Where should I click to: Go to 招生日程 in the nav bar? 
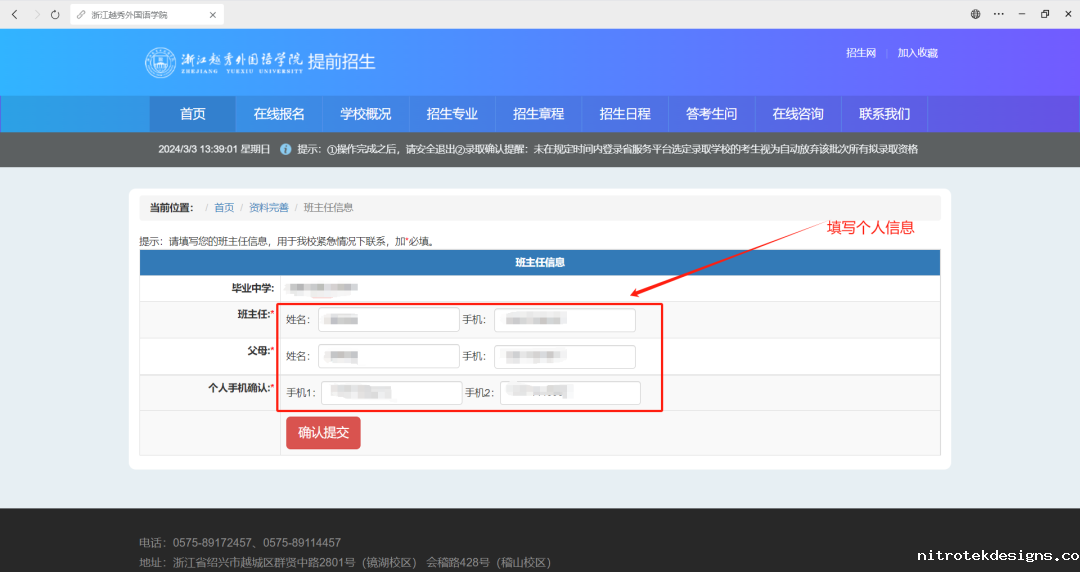[x=625, y=114]
